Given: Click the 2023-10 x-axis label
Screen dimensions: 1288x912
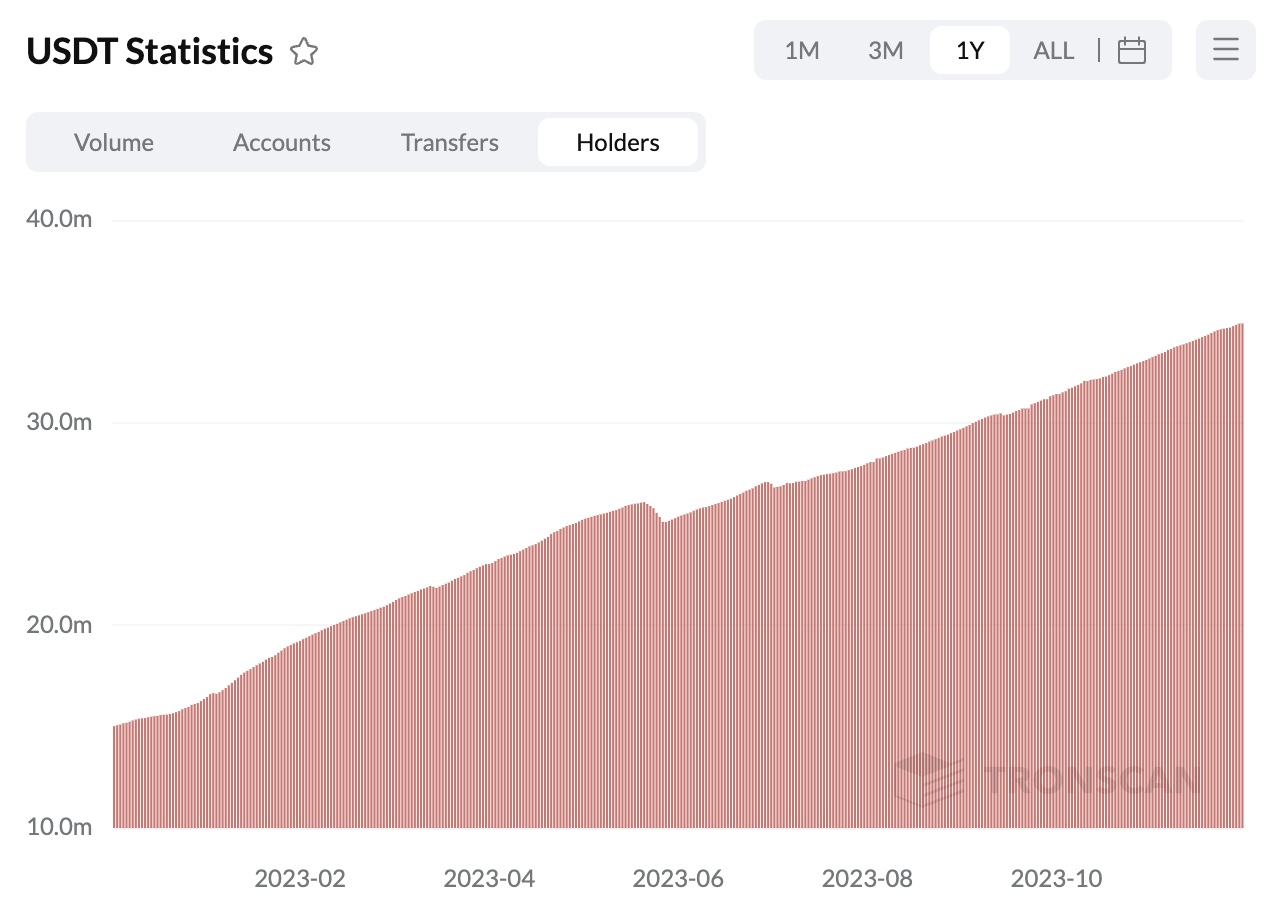Looking at the screenshot, I should point(1056,879).
